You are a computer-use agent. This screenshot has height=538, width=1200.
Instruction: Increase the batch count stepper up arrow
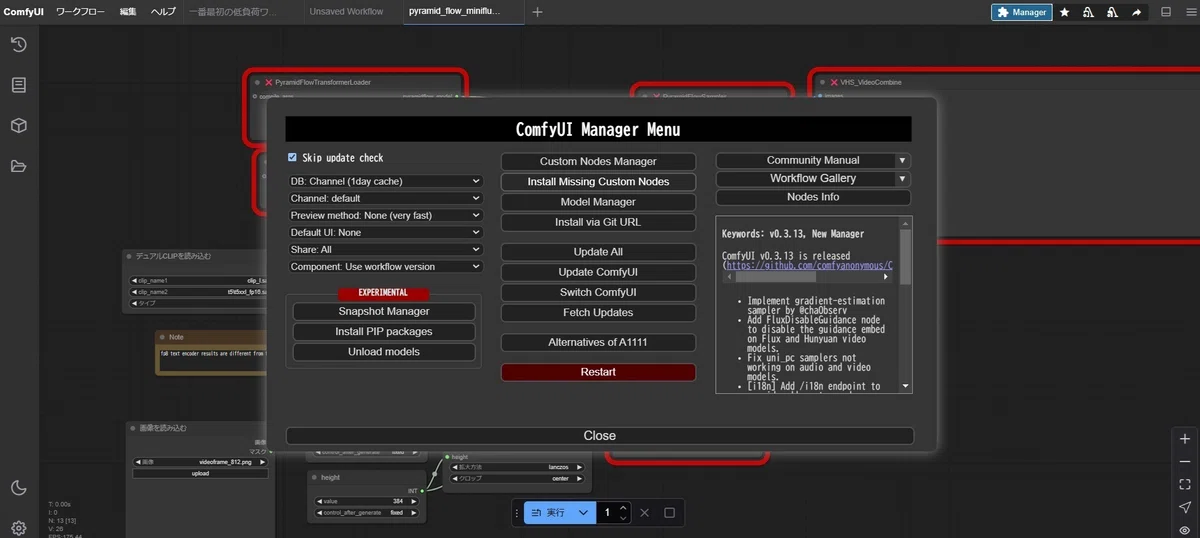623,507
